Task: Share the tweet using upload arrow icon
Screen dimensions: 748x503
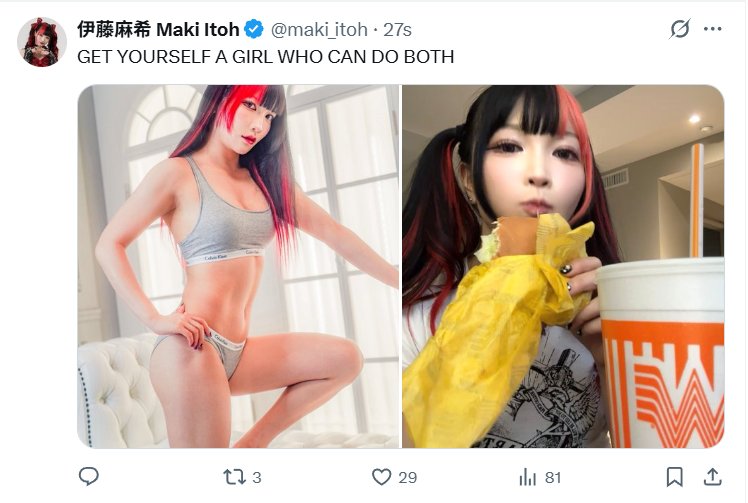Action: [x=712, y=476]
